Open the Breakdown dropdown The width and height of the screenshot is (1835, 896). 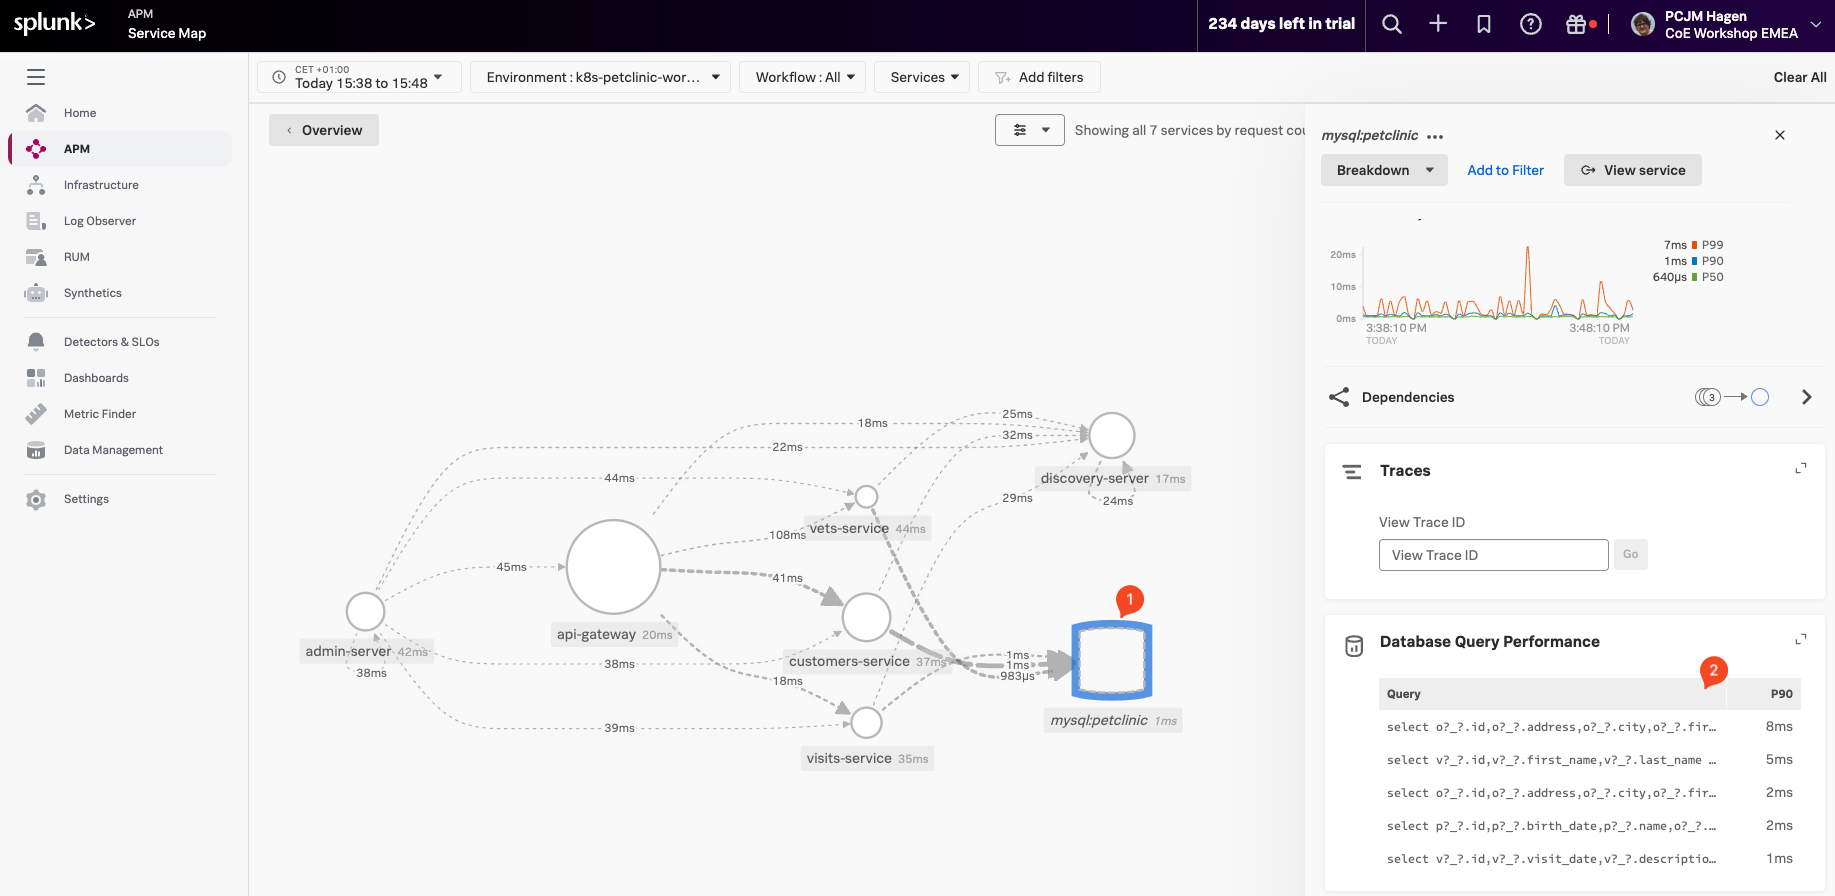[x=1384, y=170]
